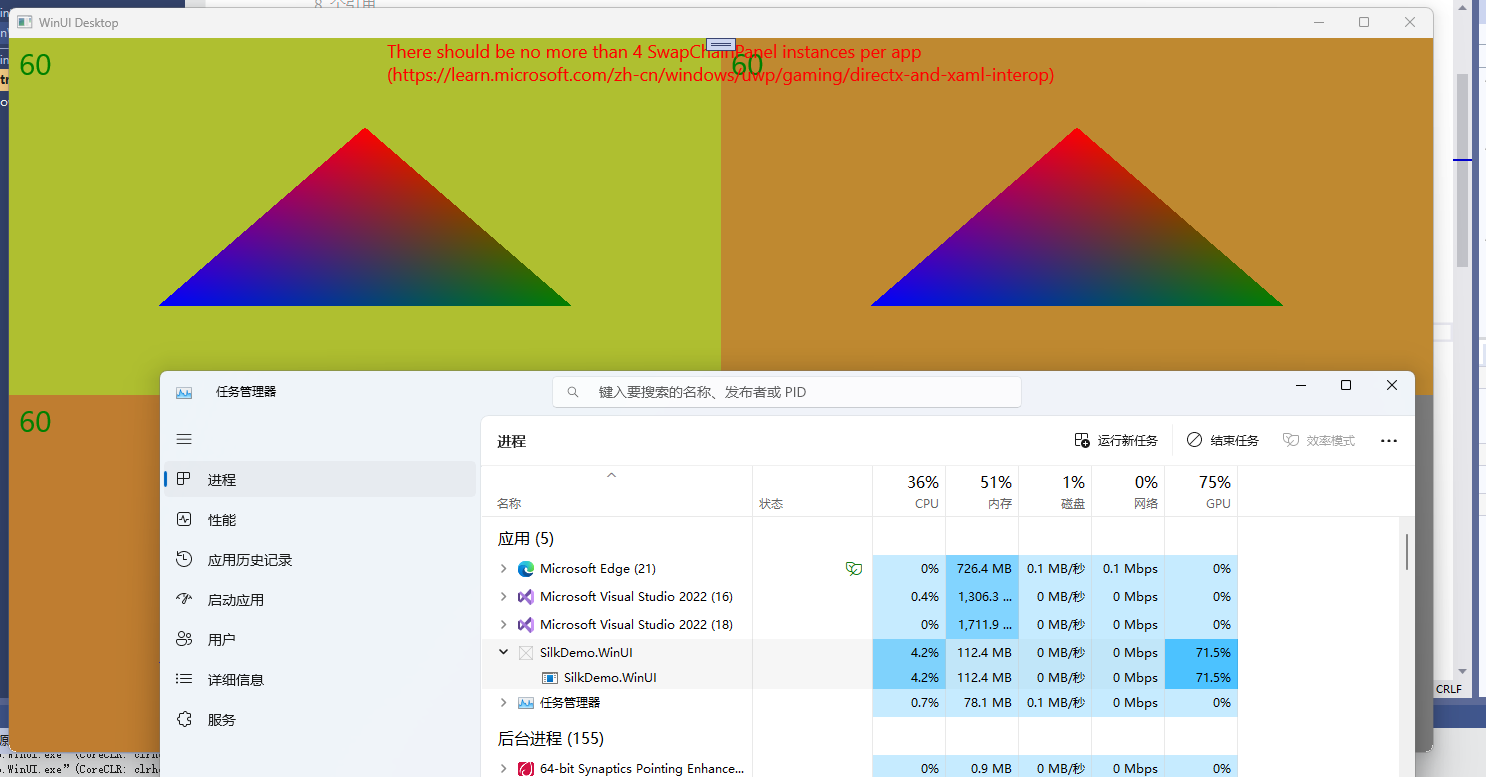The height and width of the screenshot is (777, 1486).
Task: Click the 71.5% GPU cell of SilkDemo.WinUI parent
Action: [1201, 653]
